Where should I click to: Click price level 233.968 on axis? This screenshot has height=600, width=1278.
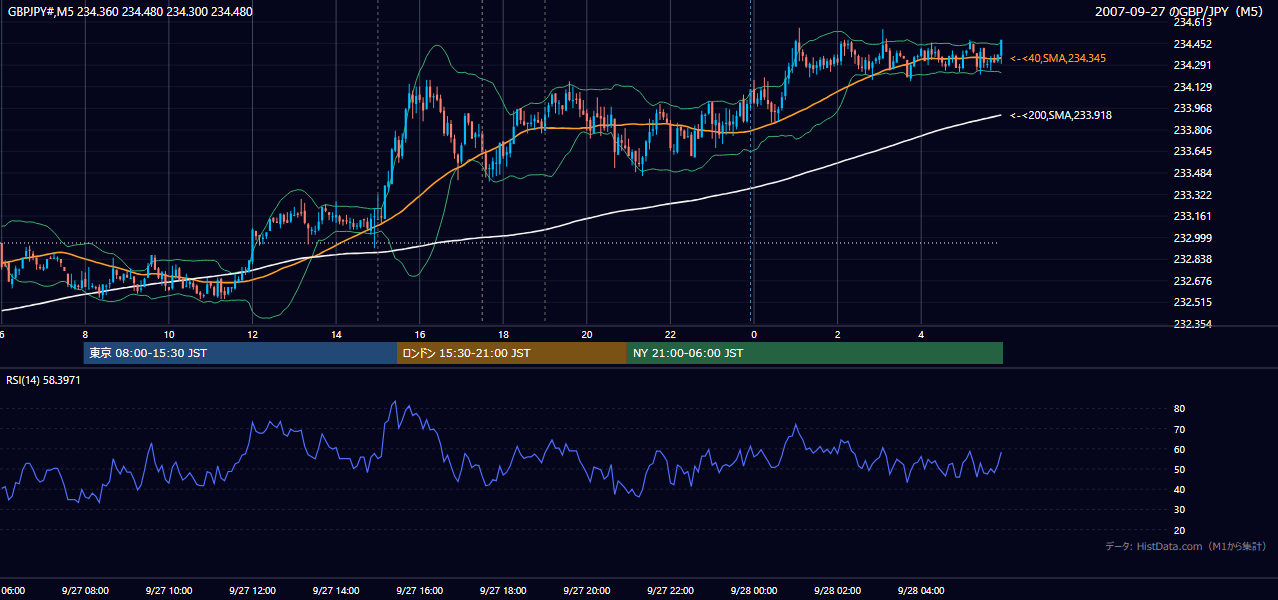1192,108
